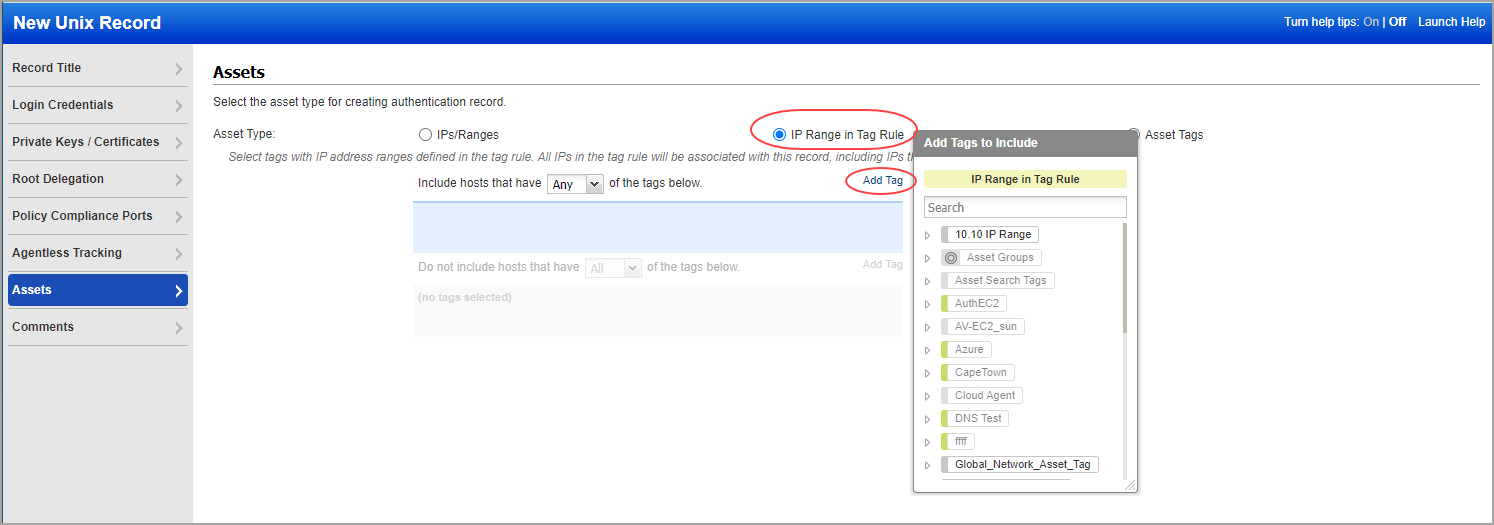Select the 10.10 IP Range tag
The image size is (1494, 525).
(990, 234)
